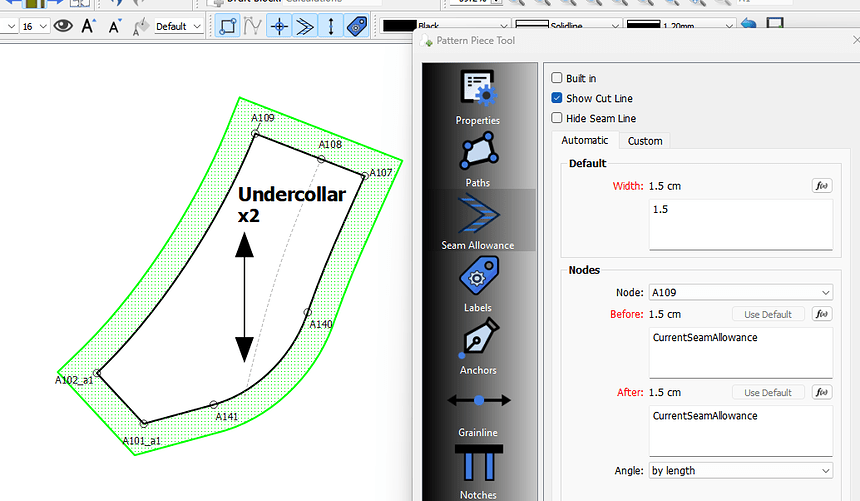Check Hide Seam Line
Image resolution: width=860 pixels, height=501 pixels.
[x=557, y=118]
